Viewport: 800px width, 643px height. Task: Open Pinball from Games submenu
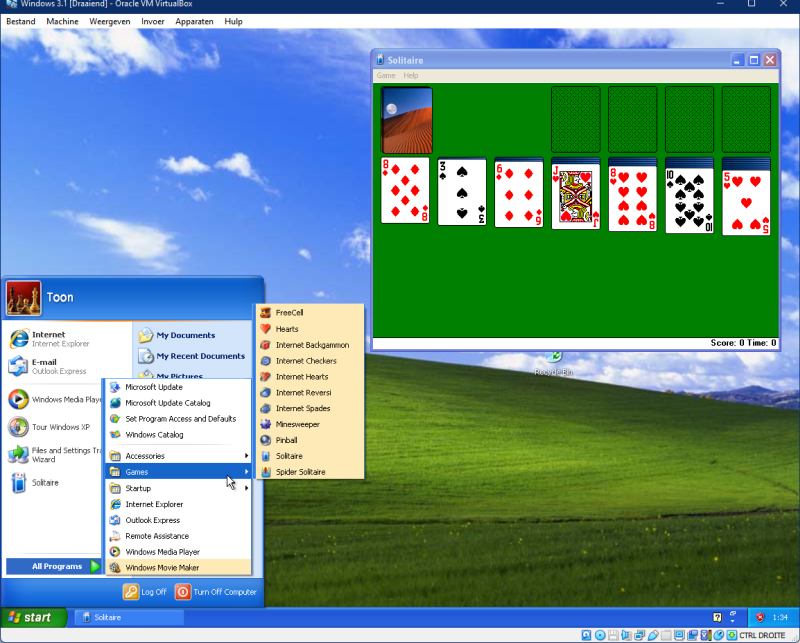310,440
